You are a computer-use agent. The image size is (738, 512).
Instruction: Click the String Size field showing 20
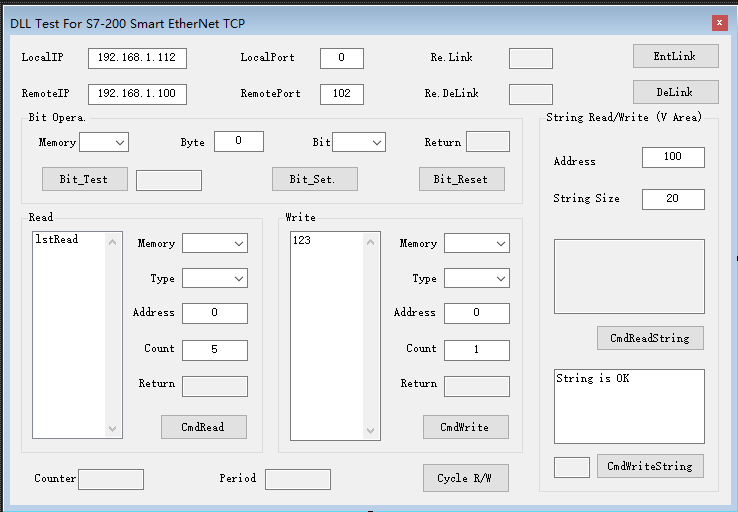[674, 199]
